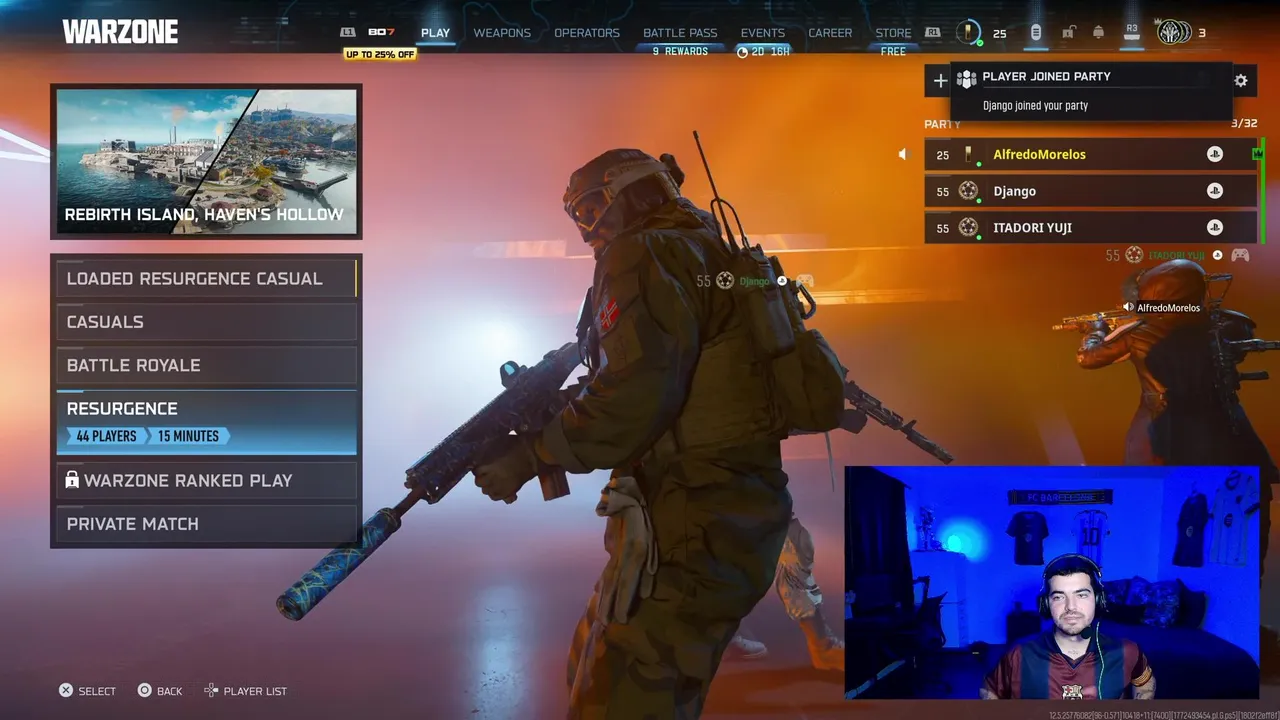Click the rank emblem on AlfredoMorelos row
The height and width of the screenshot is (720, 1280).
[x=968, y=154]
